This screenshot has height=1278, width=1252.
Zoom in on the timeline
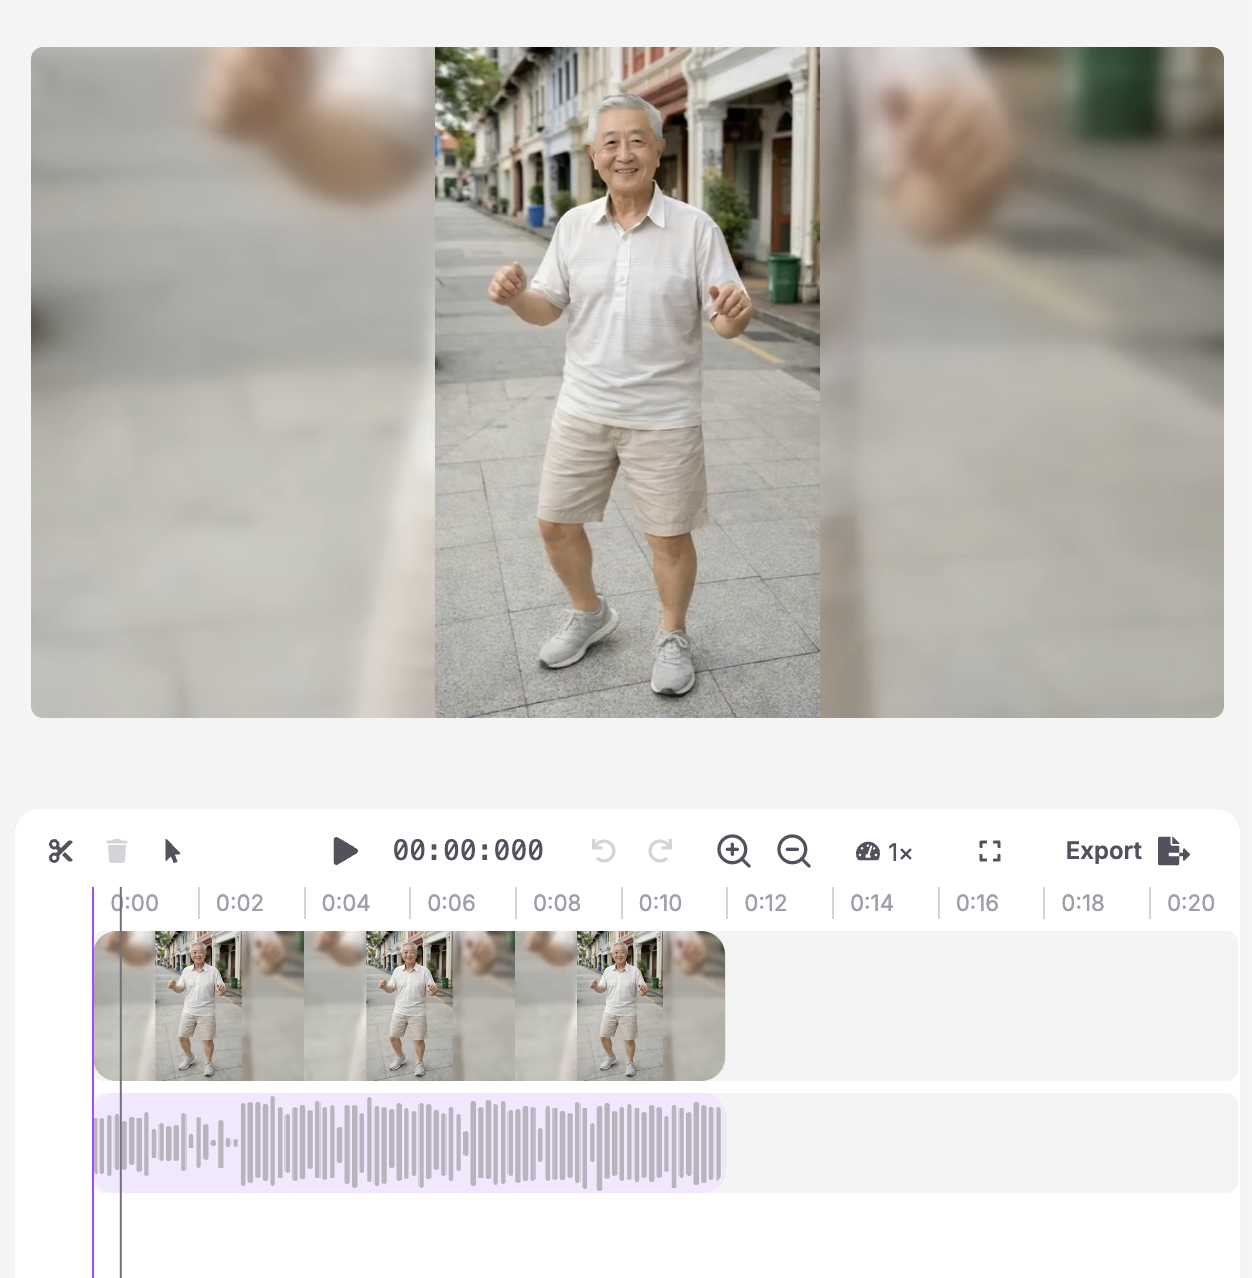734,851
